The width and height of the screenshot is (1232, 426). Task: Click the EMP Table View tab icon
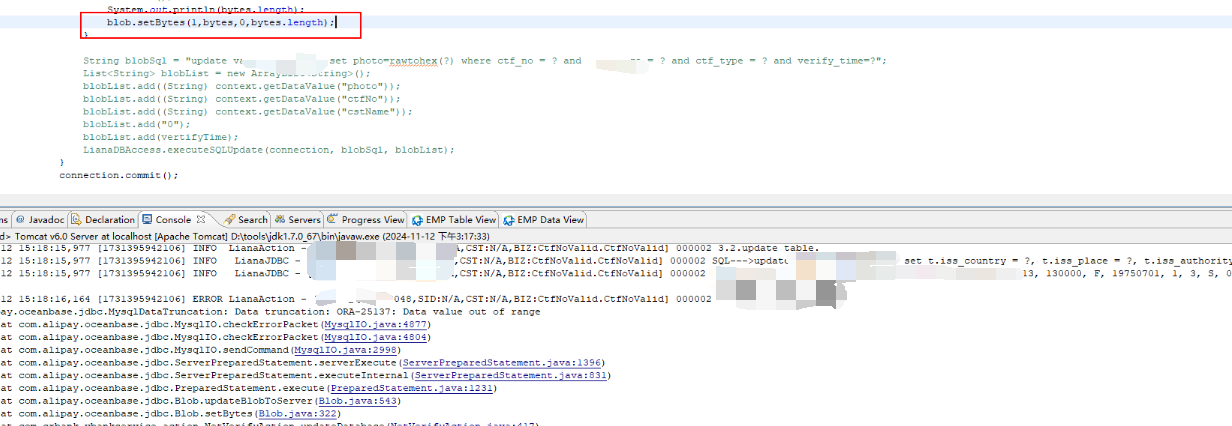coord(418,220)
